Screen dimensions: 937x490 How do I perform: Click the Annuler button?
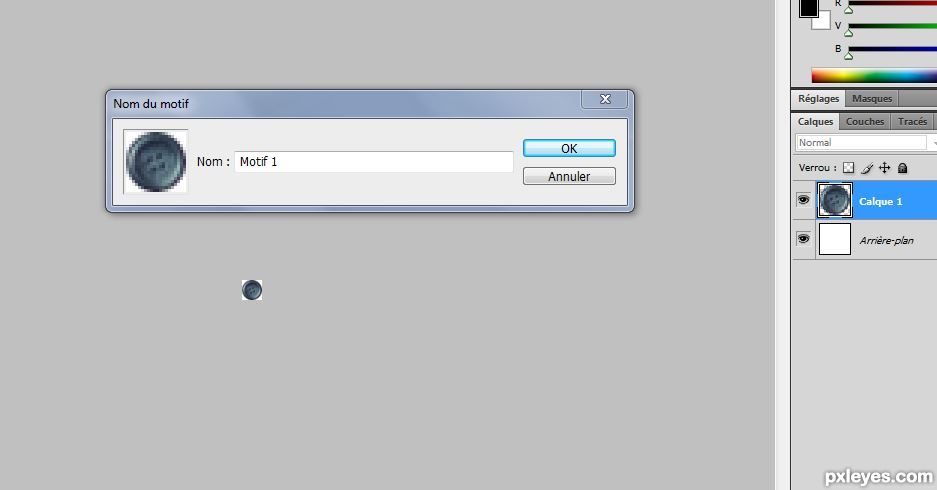pyautogui.click(x=569, y=176)
